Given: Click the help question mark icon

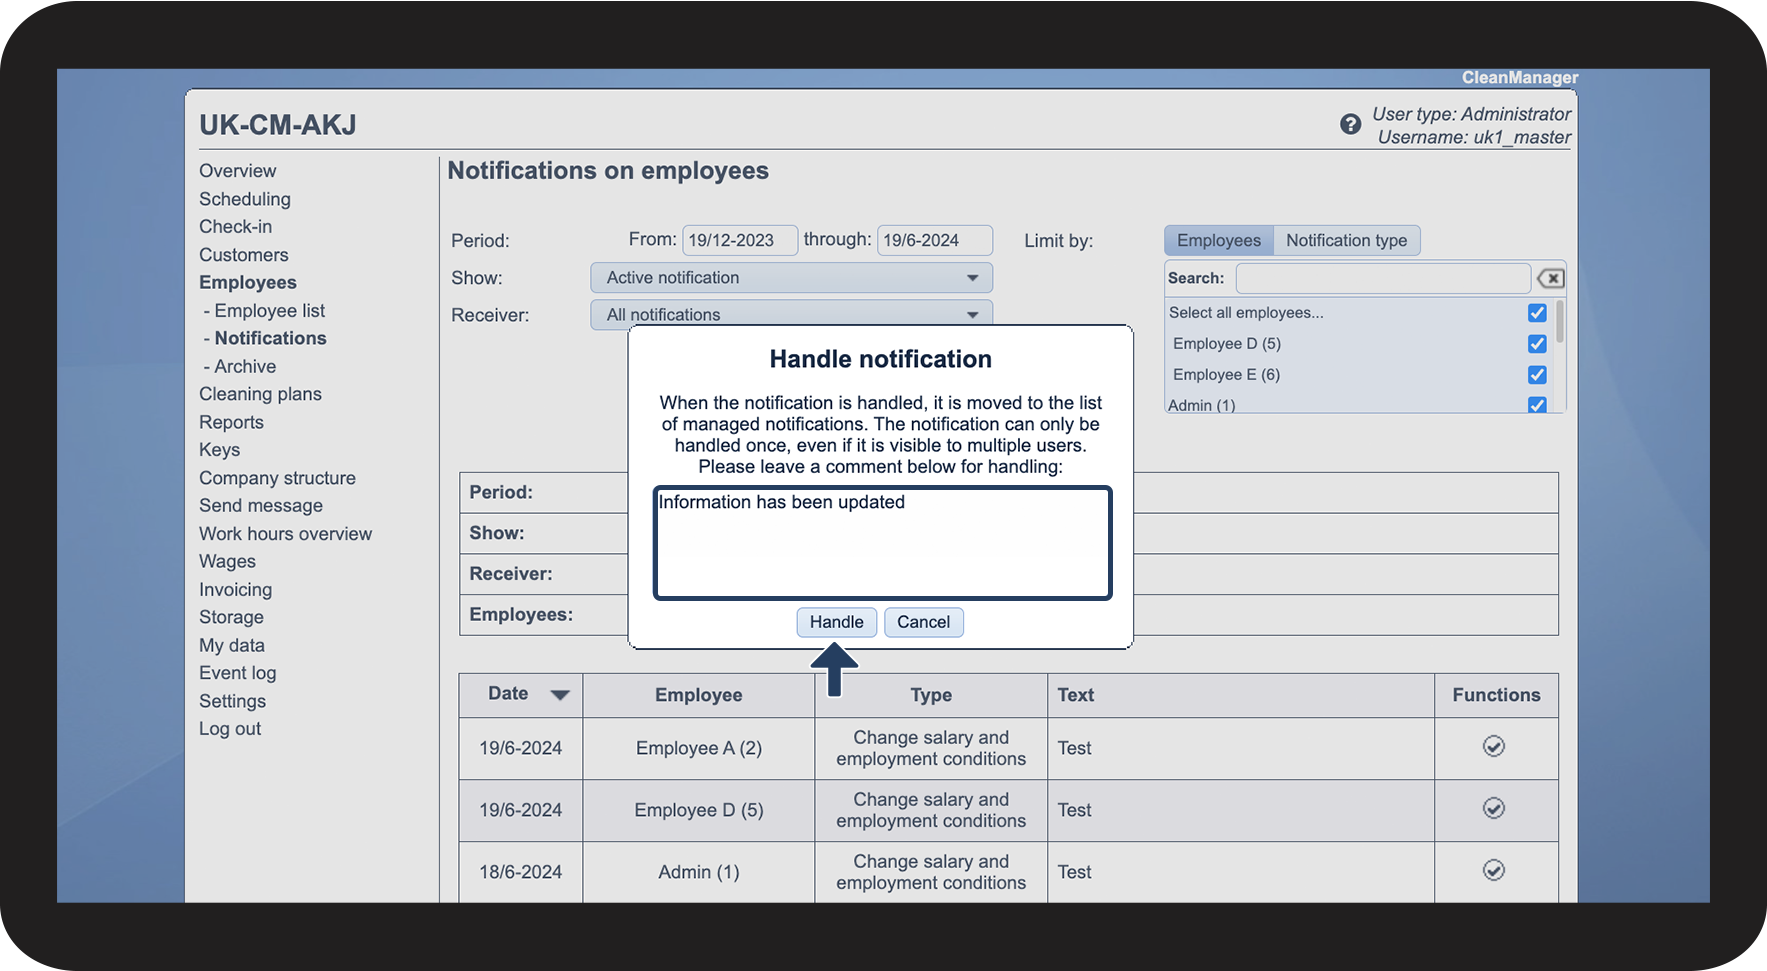Looking at the screenshot, I should [x=1350, y=124].
